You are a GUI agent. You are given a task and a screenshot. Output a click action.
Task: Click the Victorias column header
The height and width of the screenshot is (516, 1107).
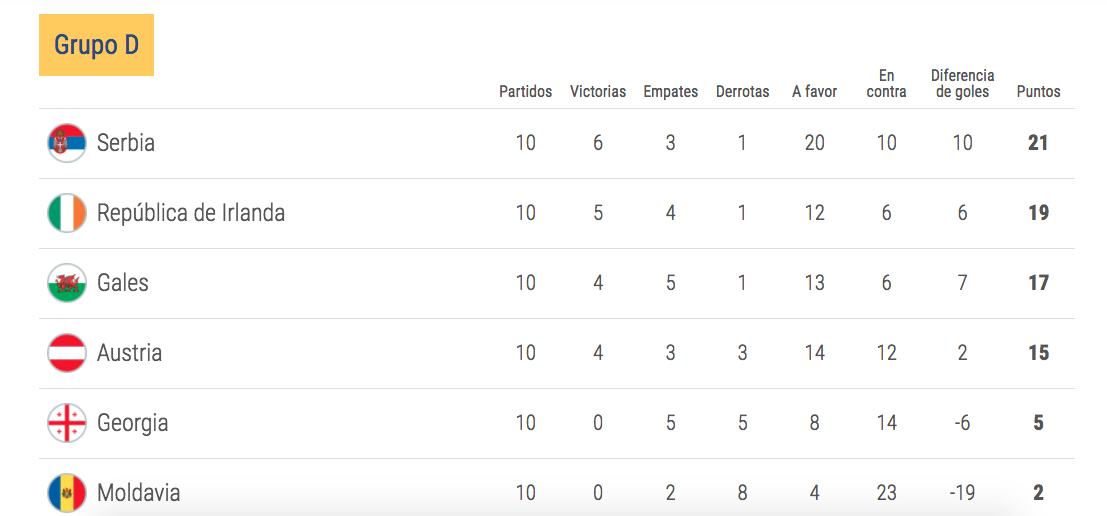(598, 92)
